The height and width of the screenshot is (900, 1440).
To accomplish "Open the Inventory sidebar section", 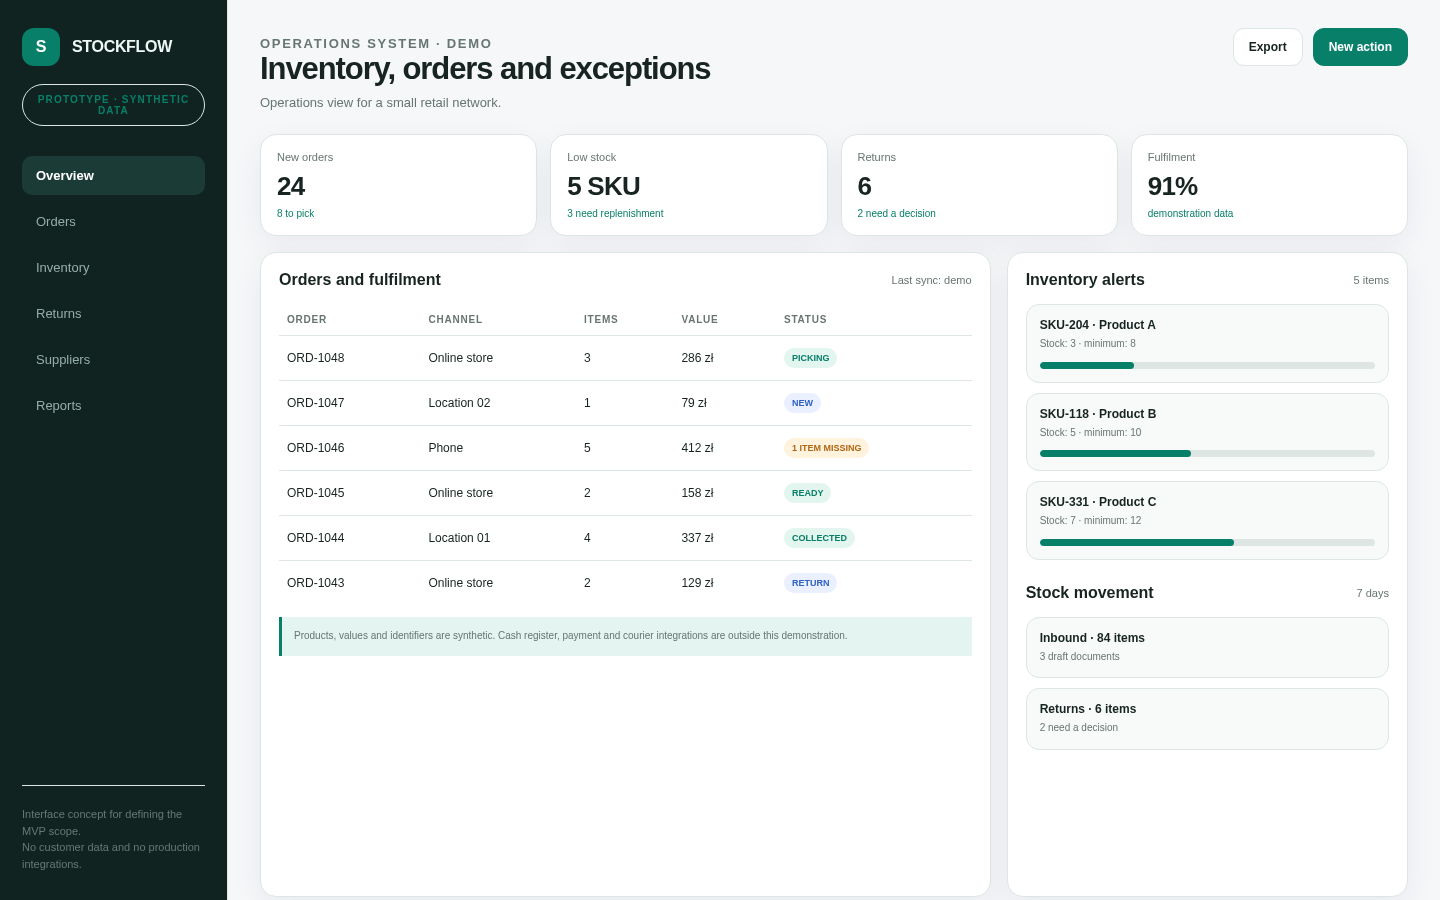I will [x=113, y=267].
